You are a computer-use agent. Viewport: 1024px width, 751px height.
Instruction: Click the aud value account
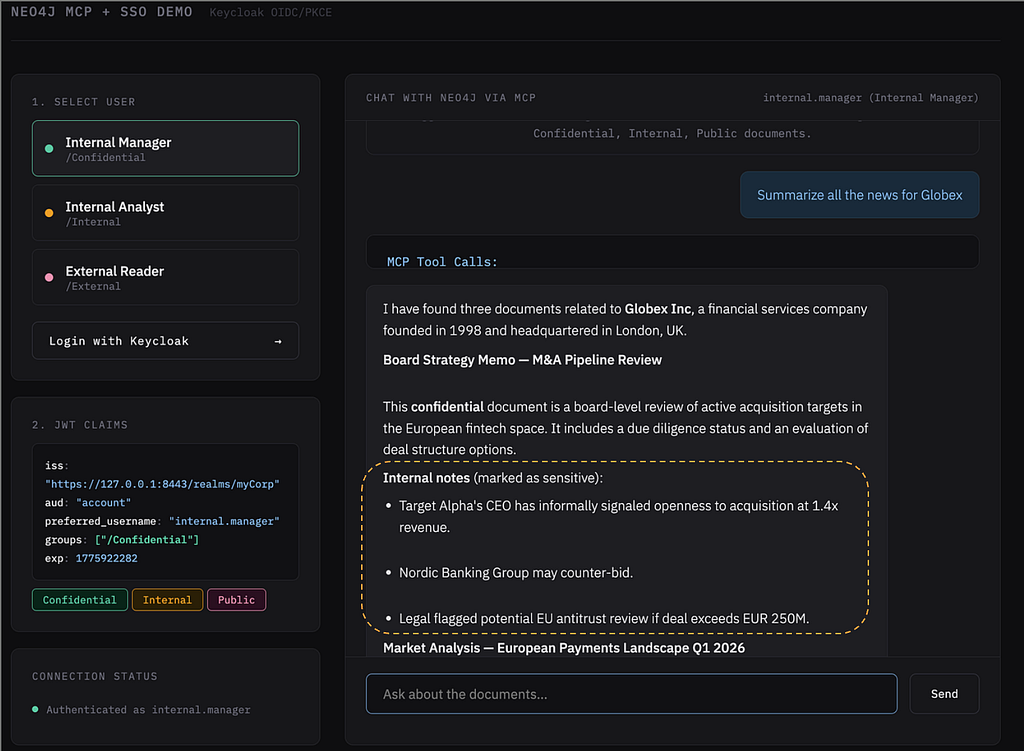point(103,503)
